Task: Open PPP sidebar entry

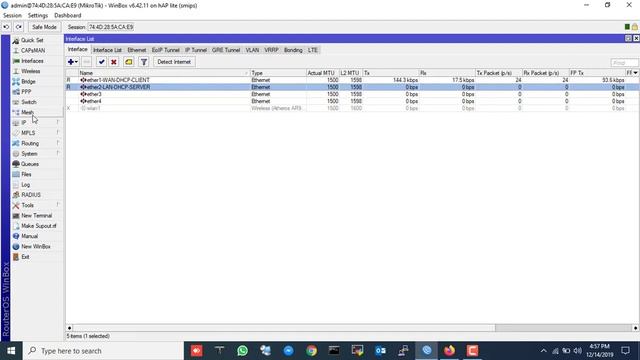Action: click(26, 92)
